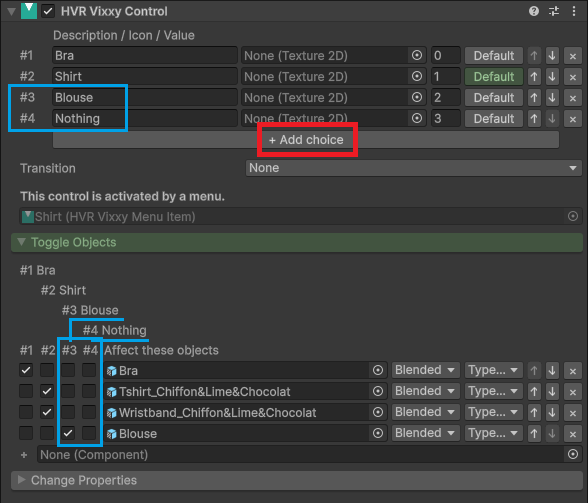
Task: Toggle the HVR Vixxy Control enabled checkbox
Action: 48,11
